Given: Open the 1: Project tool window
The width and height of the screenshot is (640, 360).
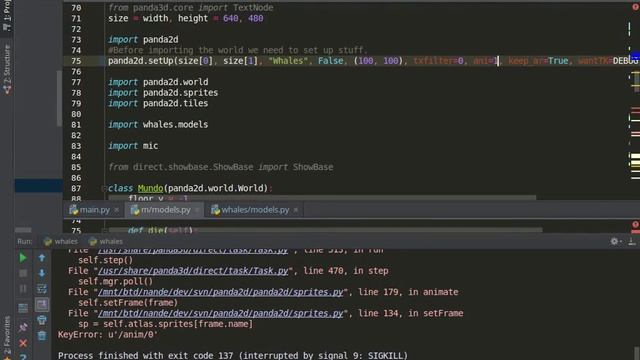Looking at the screenshot, I should (7, 16).
